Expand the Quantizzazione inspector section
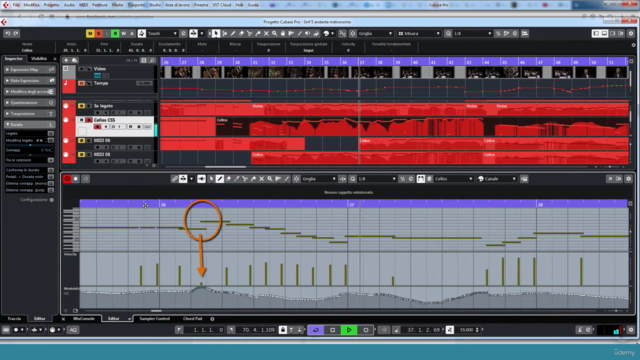This screenshot has height=360, width=640. [29, 102]
